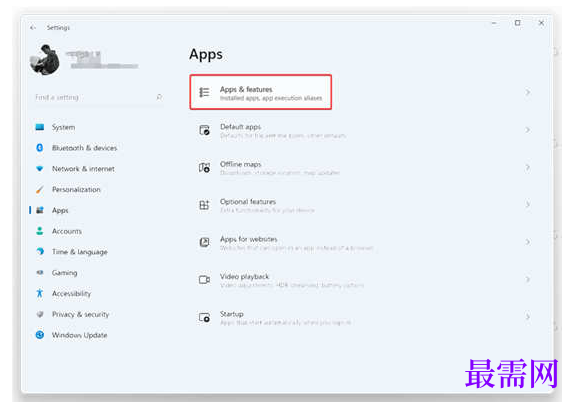The height and width of the screenshot is (405, 577).
Task: Click the Startup icon
Action: click(x=204, y=317)
